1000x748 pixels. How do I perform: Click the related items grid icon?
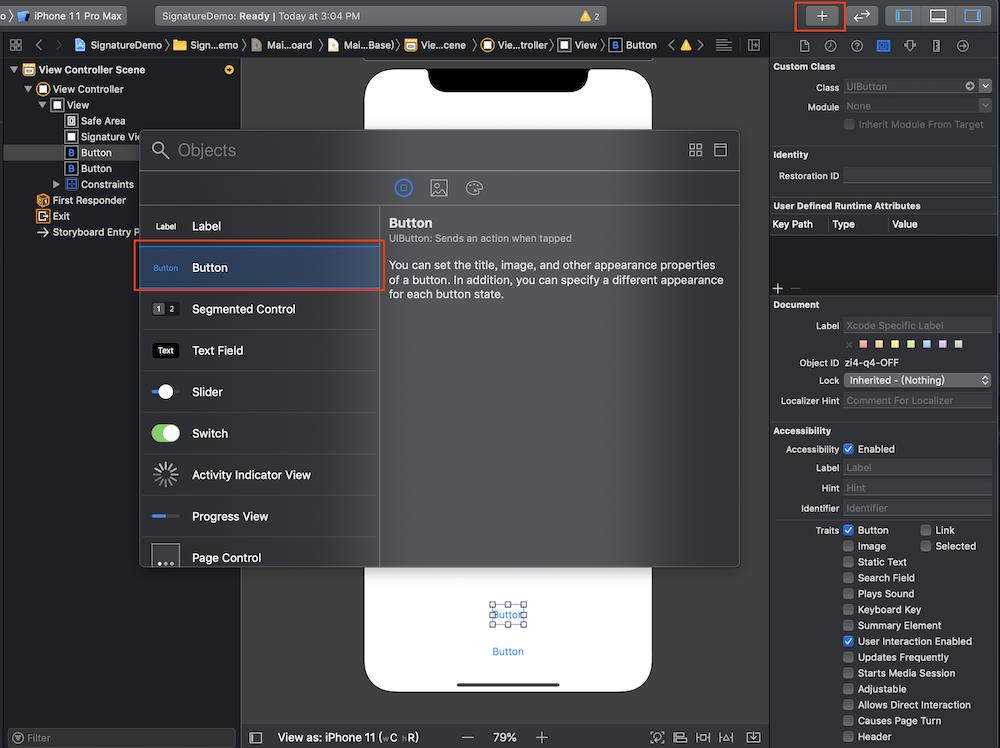[16, 45]
